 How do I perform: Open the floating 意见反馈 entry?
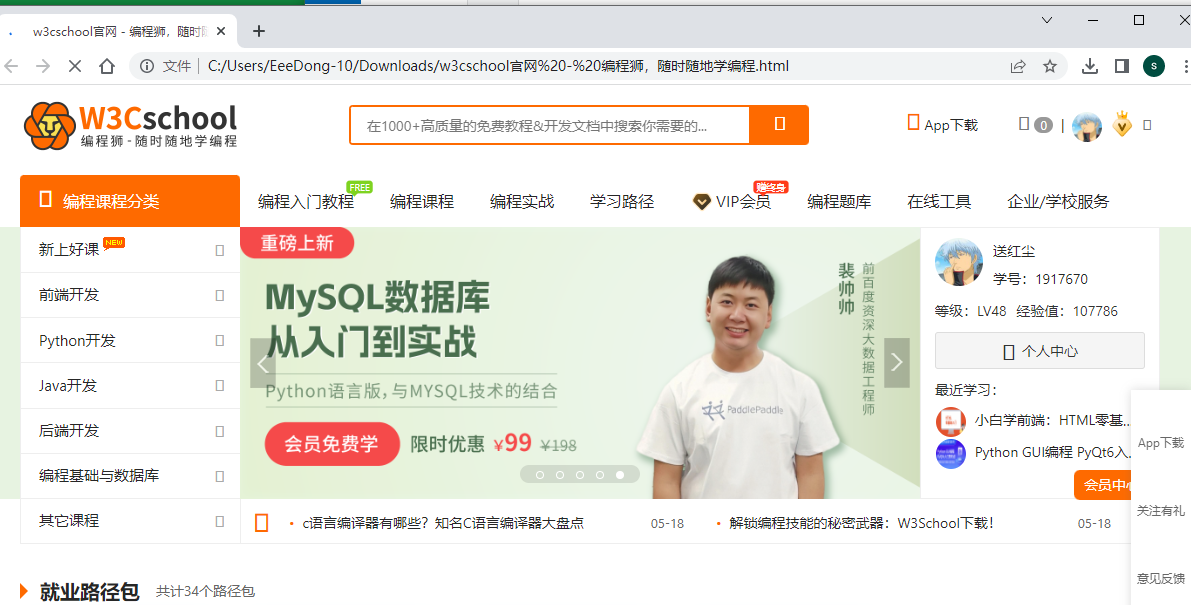(x=1161, y=578)
